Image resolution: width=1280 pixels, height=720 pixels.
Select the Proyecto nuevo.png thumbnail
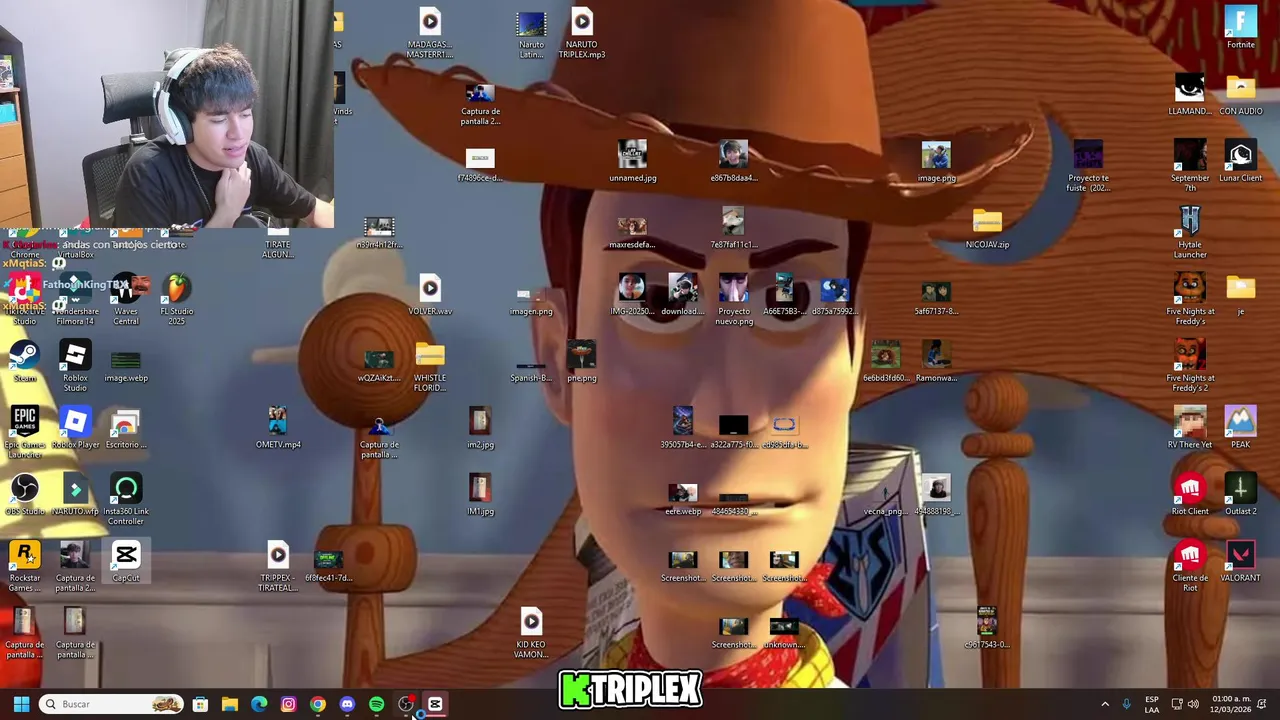tap(733, 299)
